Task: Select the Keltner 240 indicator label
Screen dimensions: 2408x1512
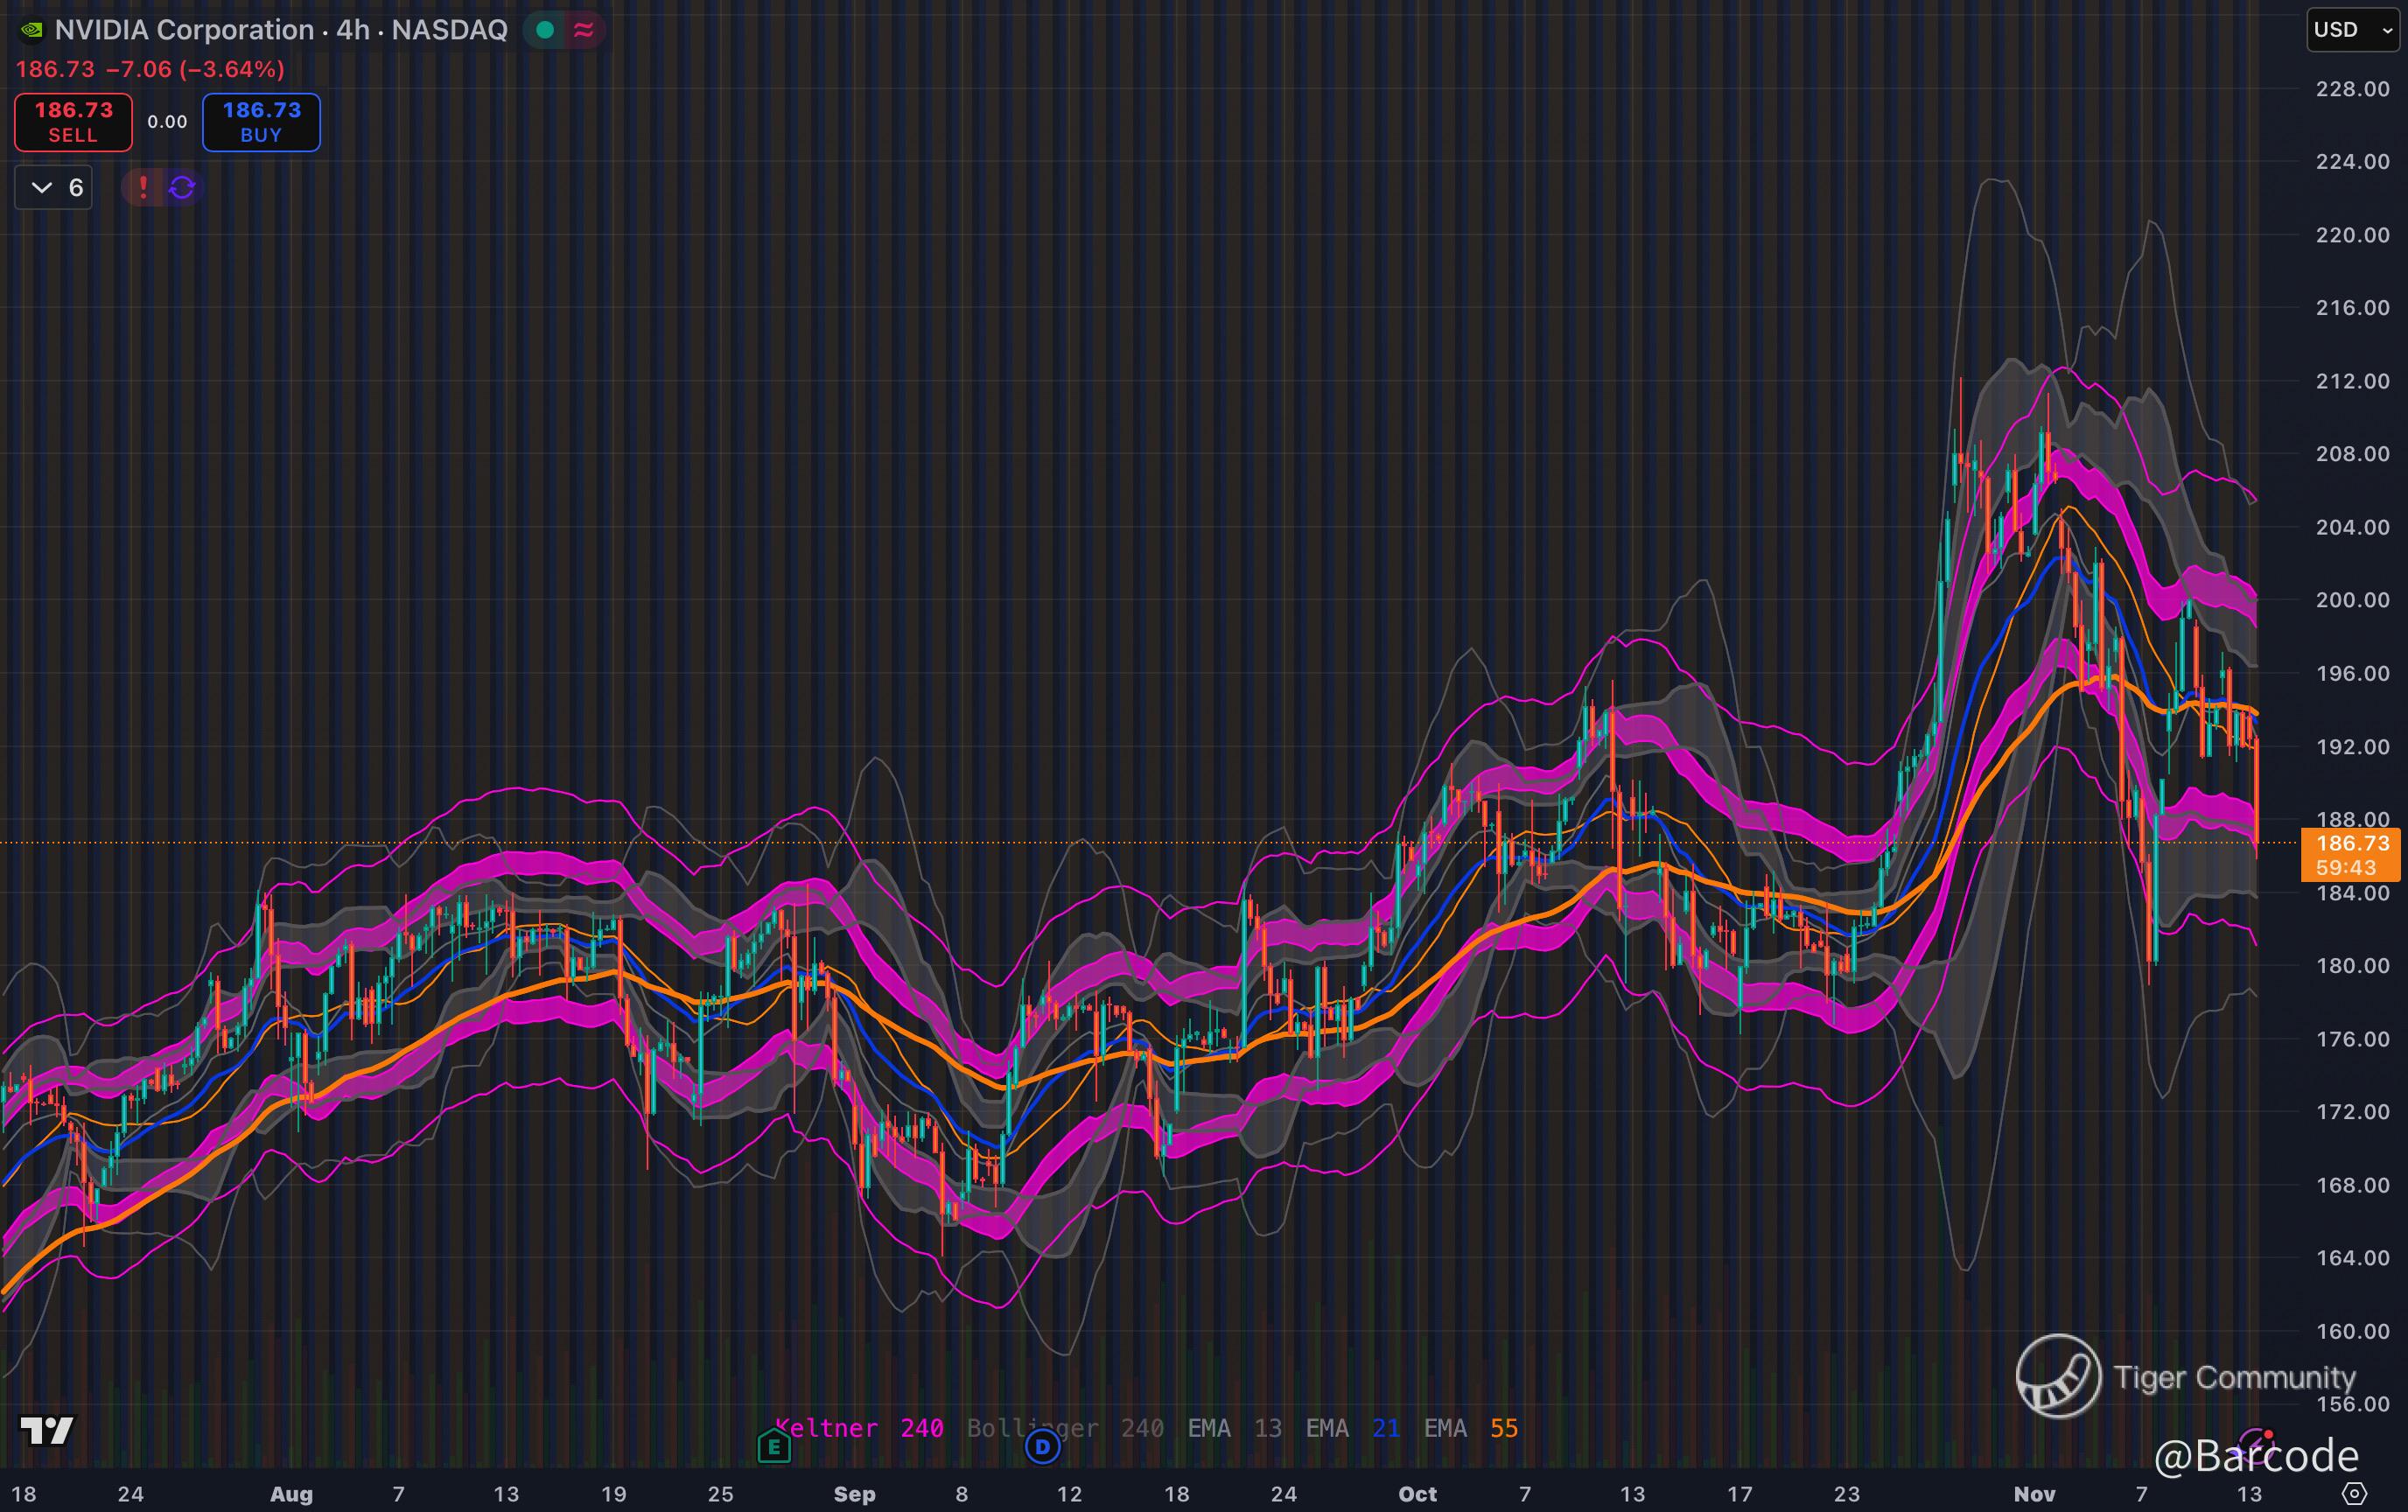Action: pos(860,1428)
